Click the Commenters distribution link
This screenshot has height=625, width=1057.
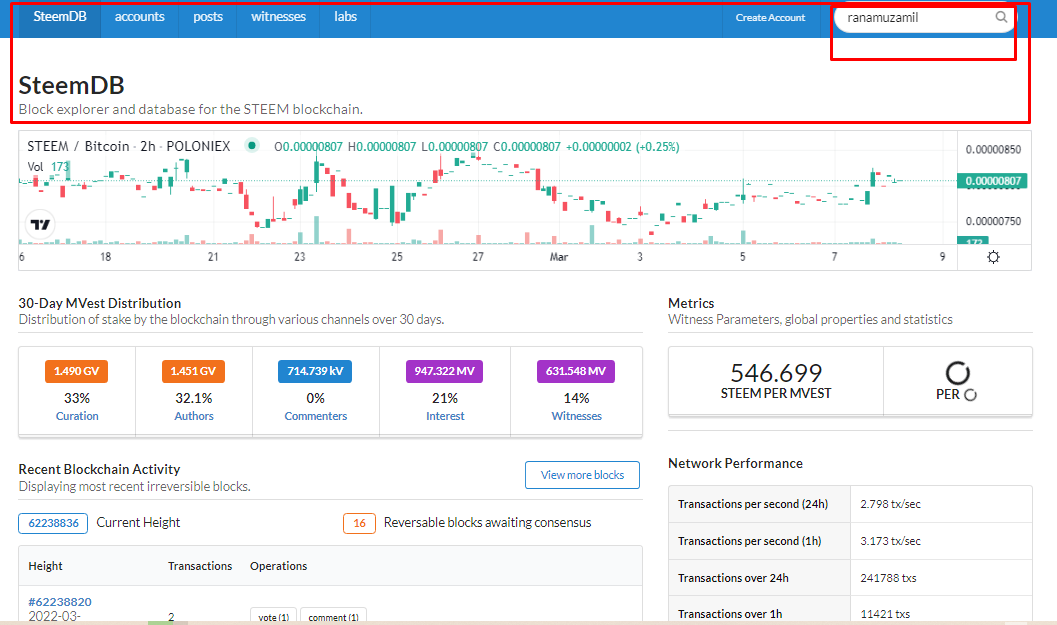(x=315, y=416)
